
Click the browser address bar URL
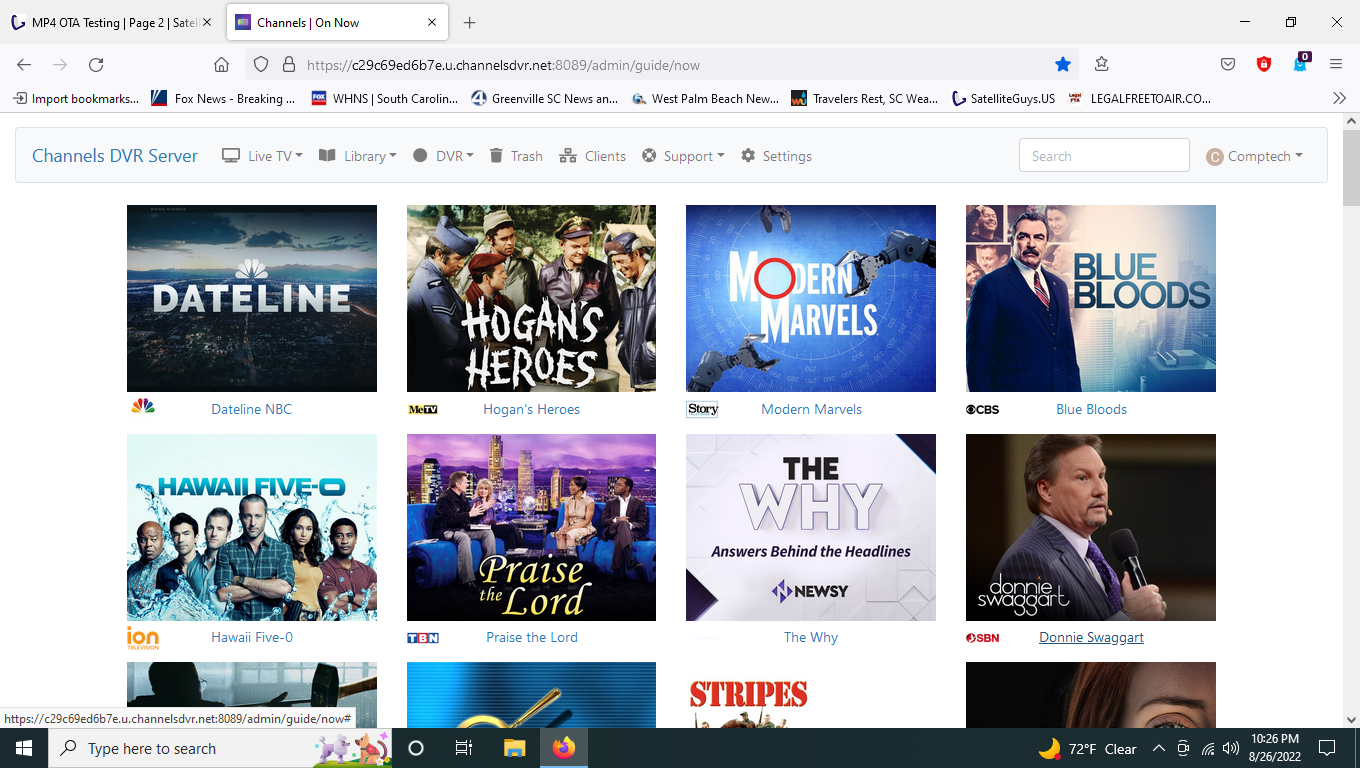coord(503,65)
